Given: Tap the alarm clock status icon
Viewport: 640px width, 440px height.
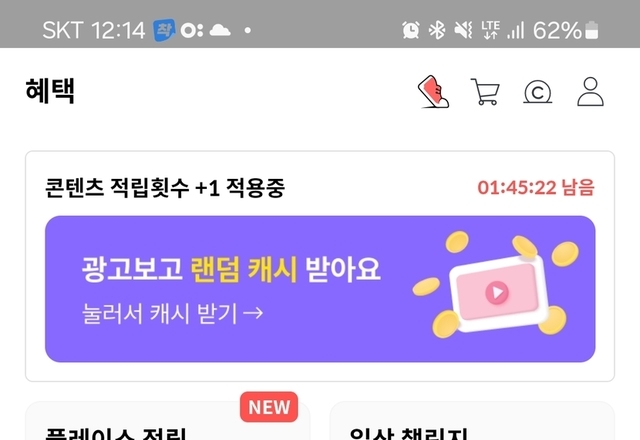Looking at the screenshot, I should (x=411, y=30).
